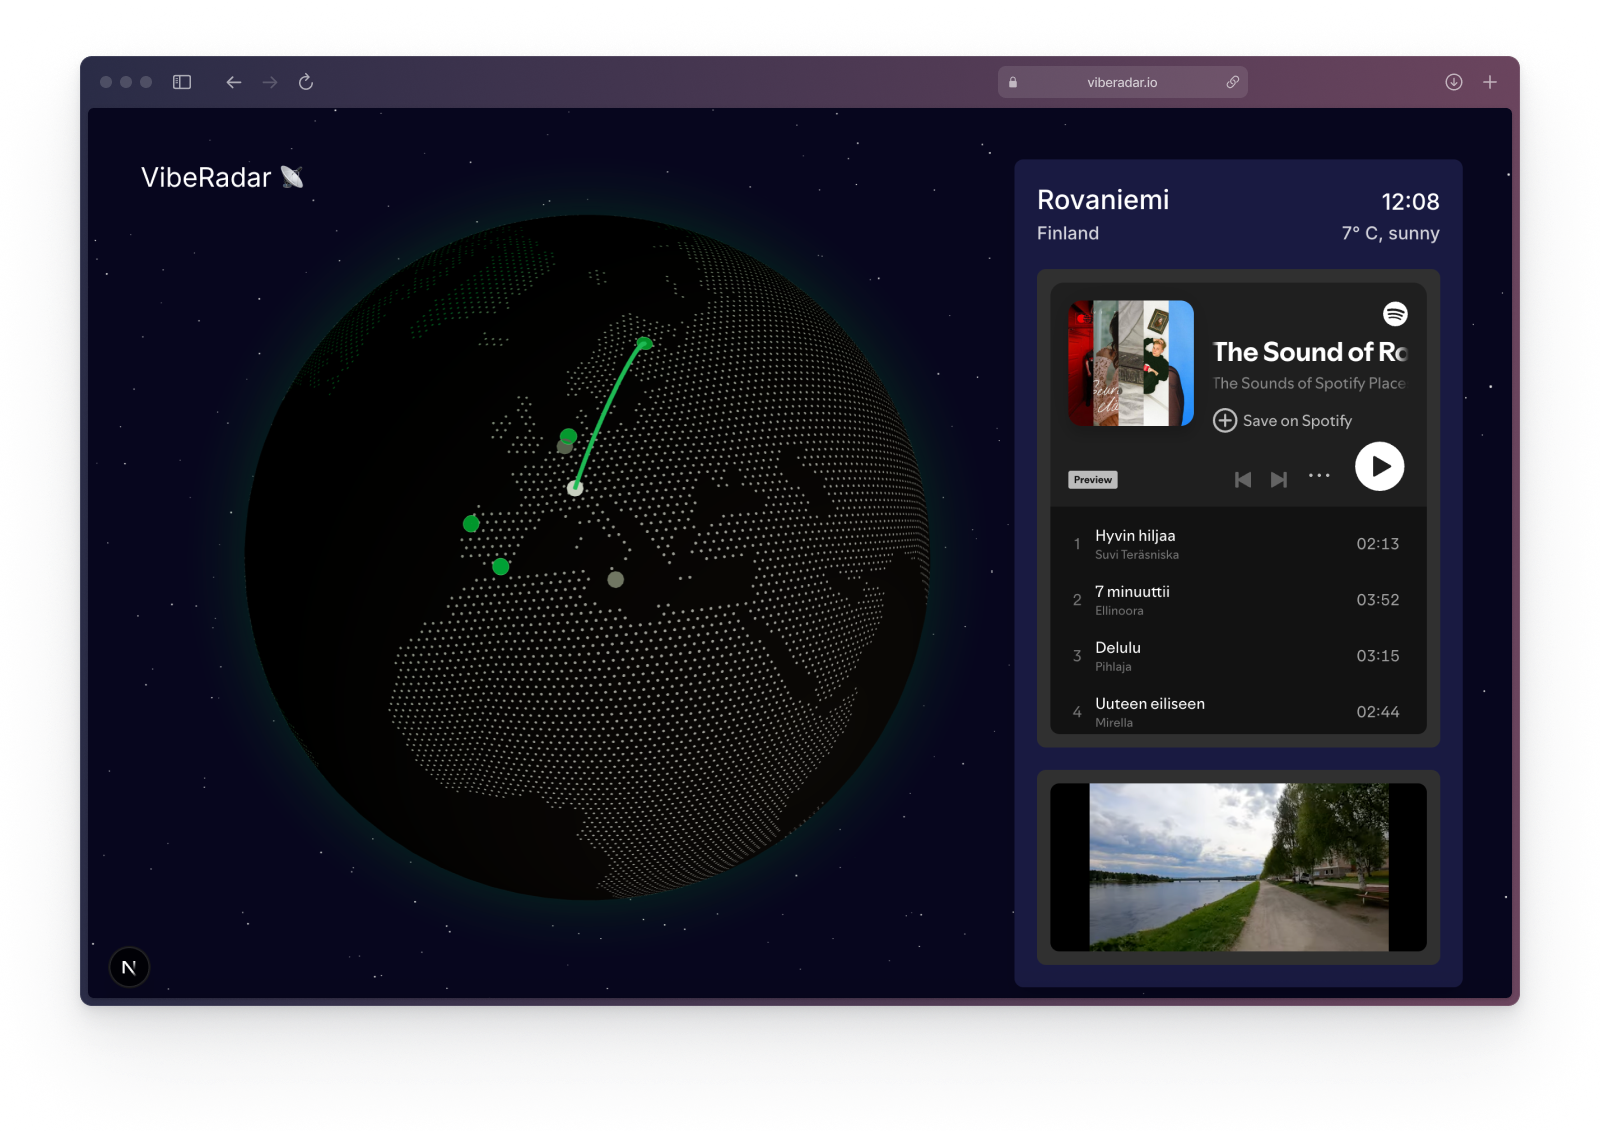Select track Hyvin hiljaa

(1238, 544)
